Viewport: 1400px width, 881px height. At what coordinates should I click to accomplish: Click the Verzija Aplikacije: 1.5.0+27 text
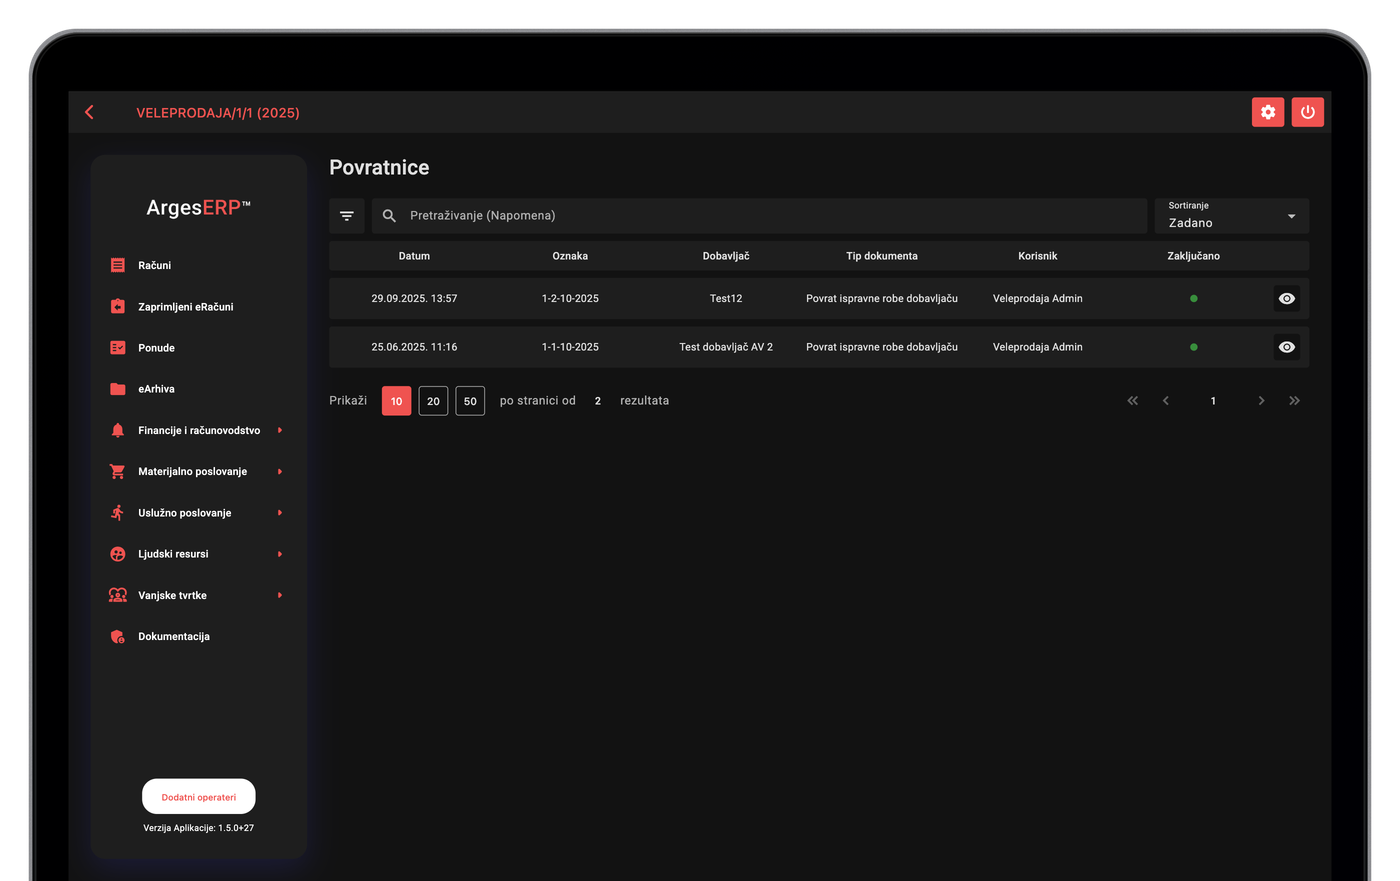tap(199, 828)
